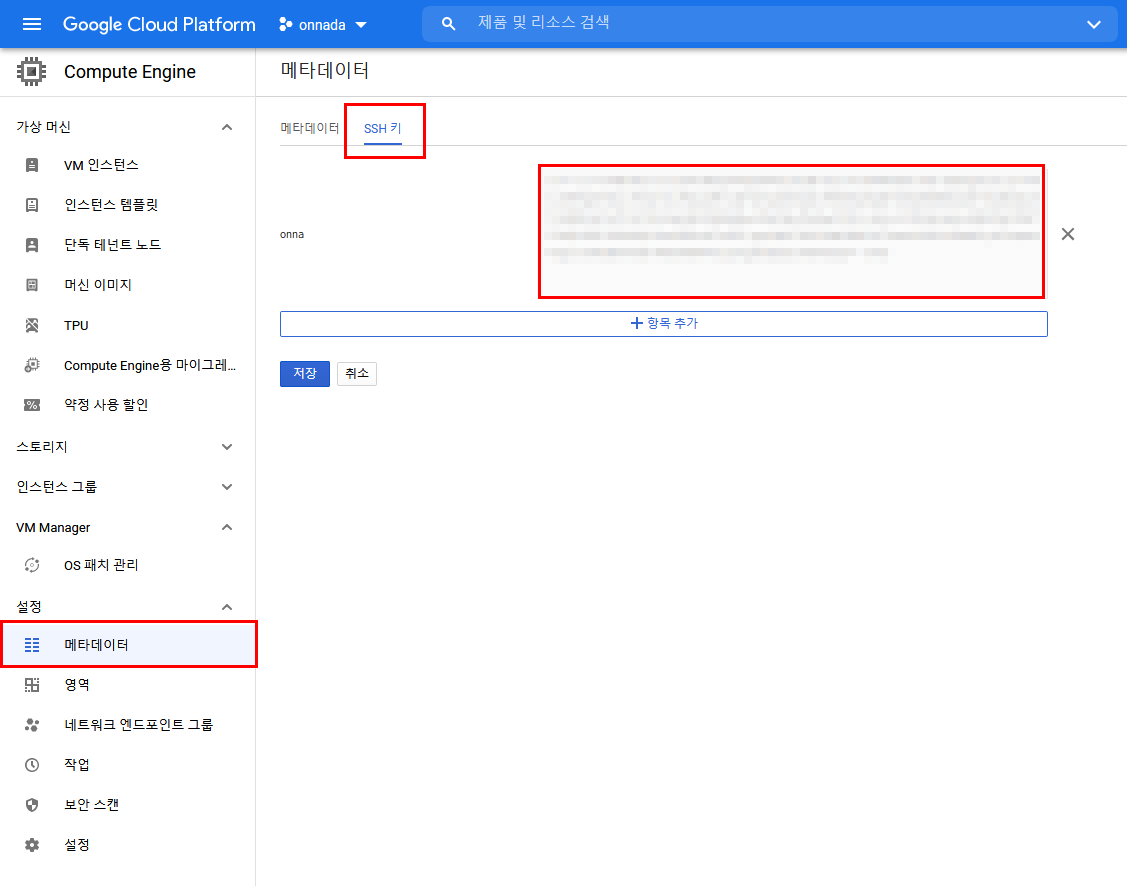Click the 저장 button

pos(304,373)
